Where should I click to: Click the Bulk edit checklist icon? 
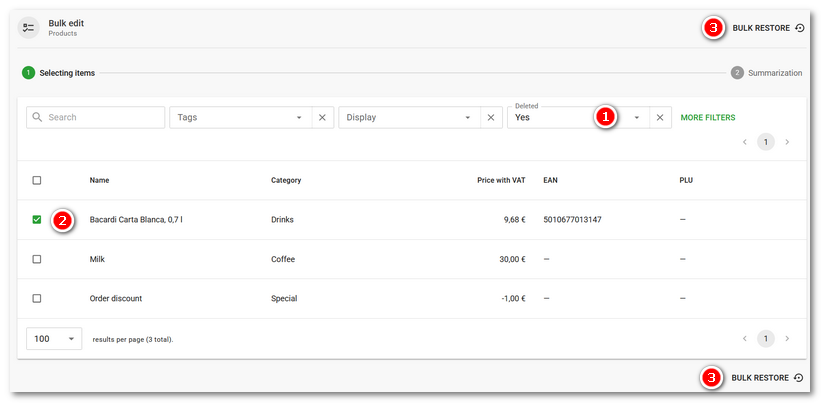28,28
